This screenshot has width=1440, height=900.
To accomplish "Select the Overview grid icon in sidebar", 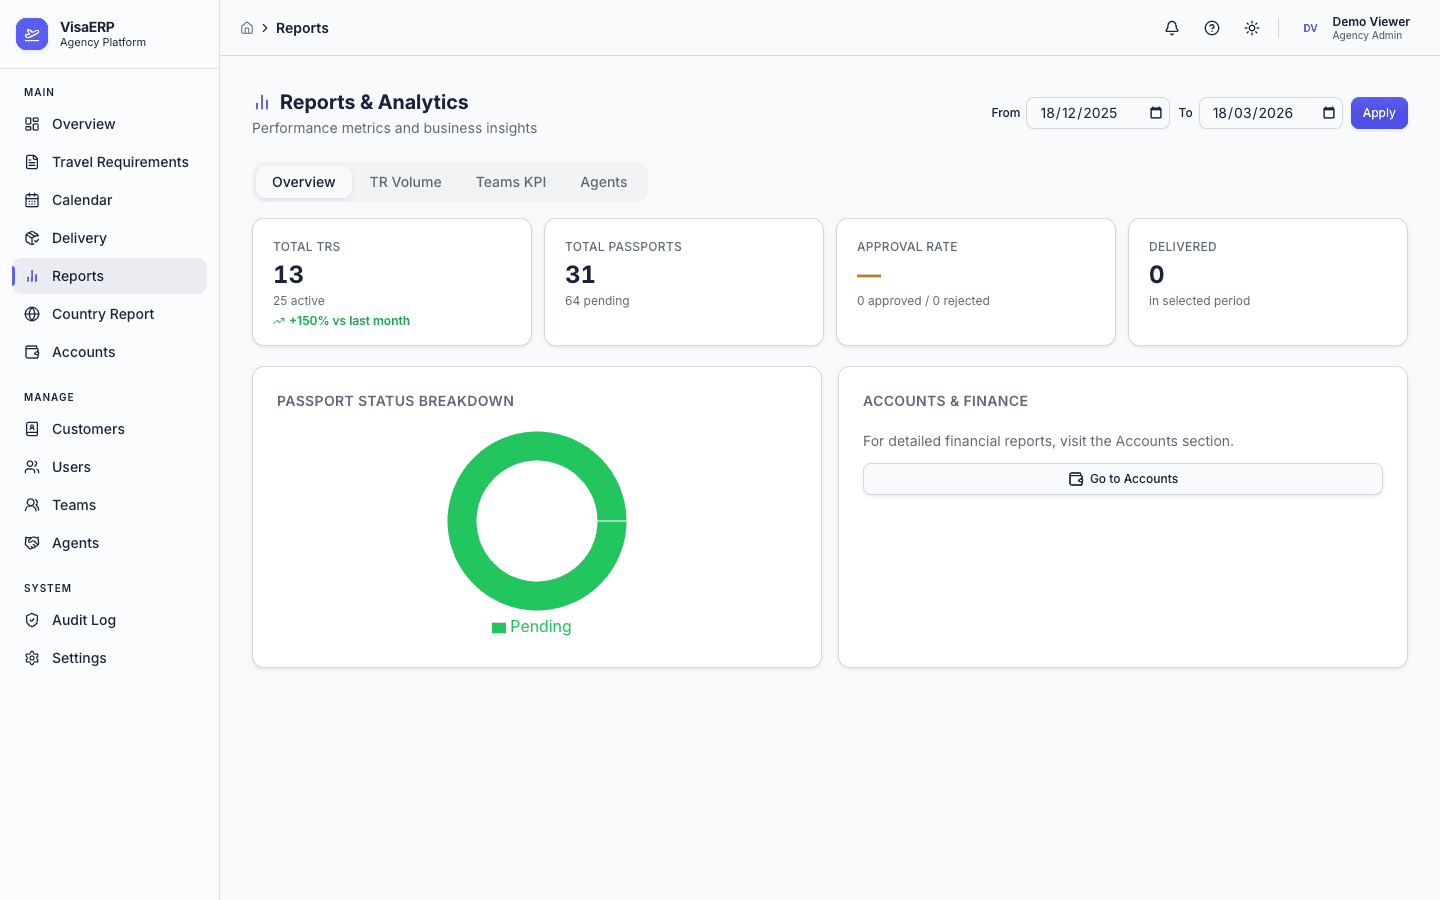I will pos(33,123).
